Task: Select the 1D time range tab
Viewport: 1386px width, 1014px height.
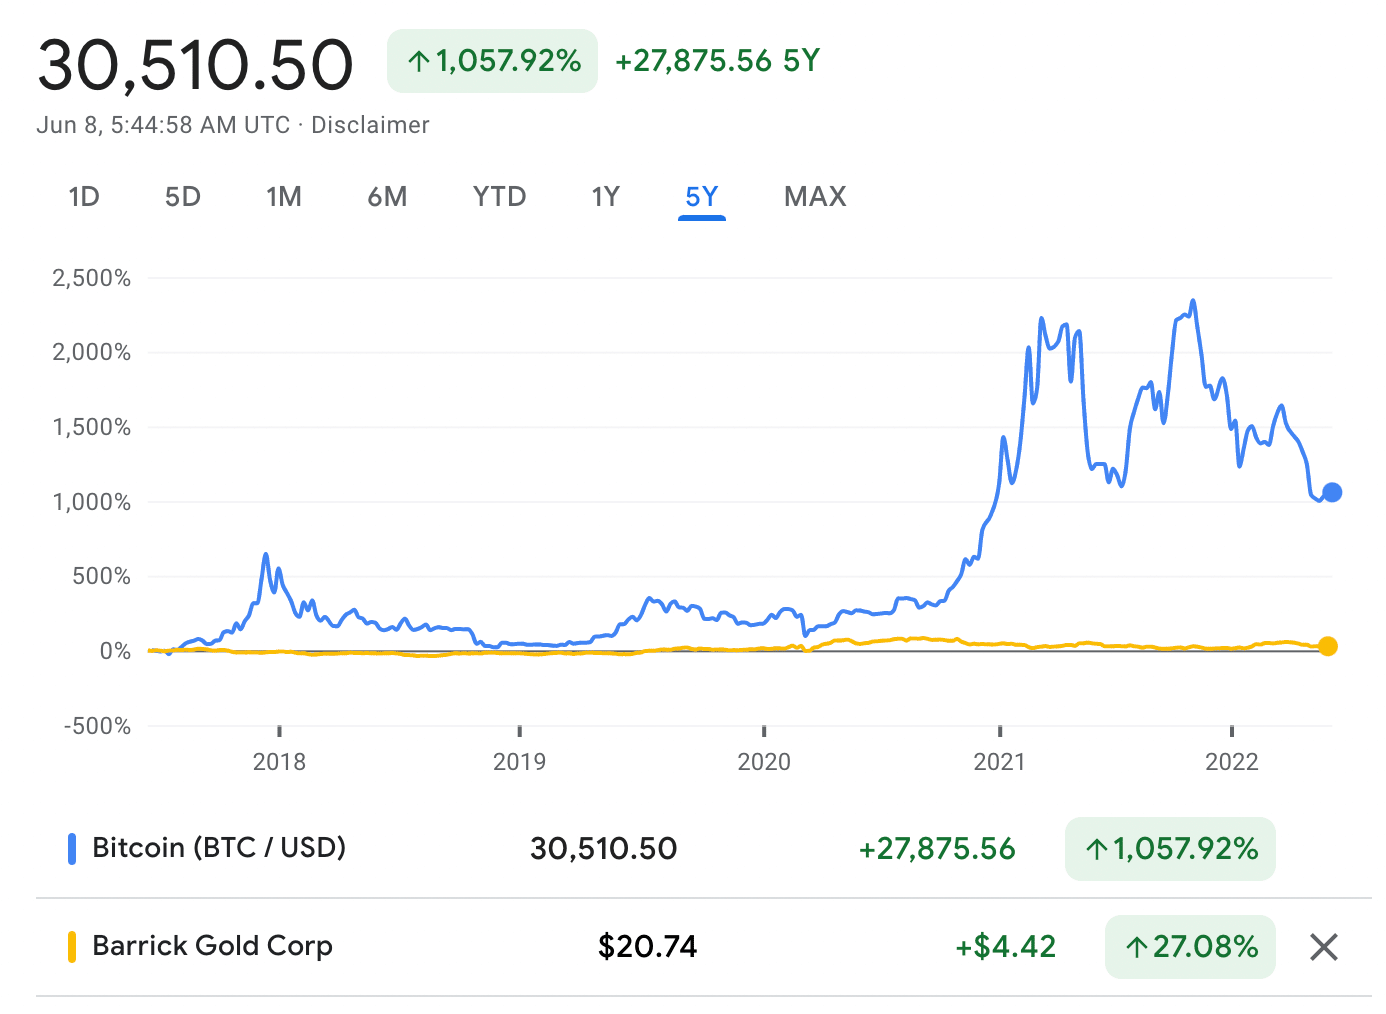Action: point(84,196)
